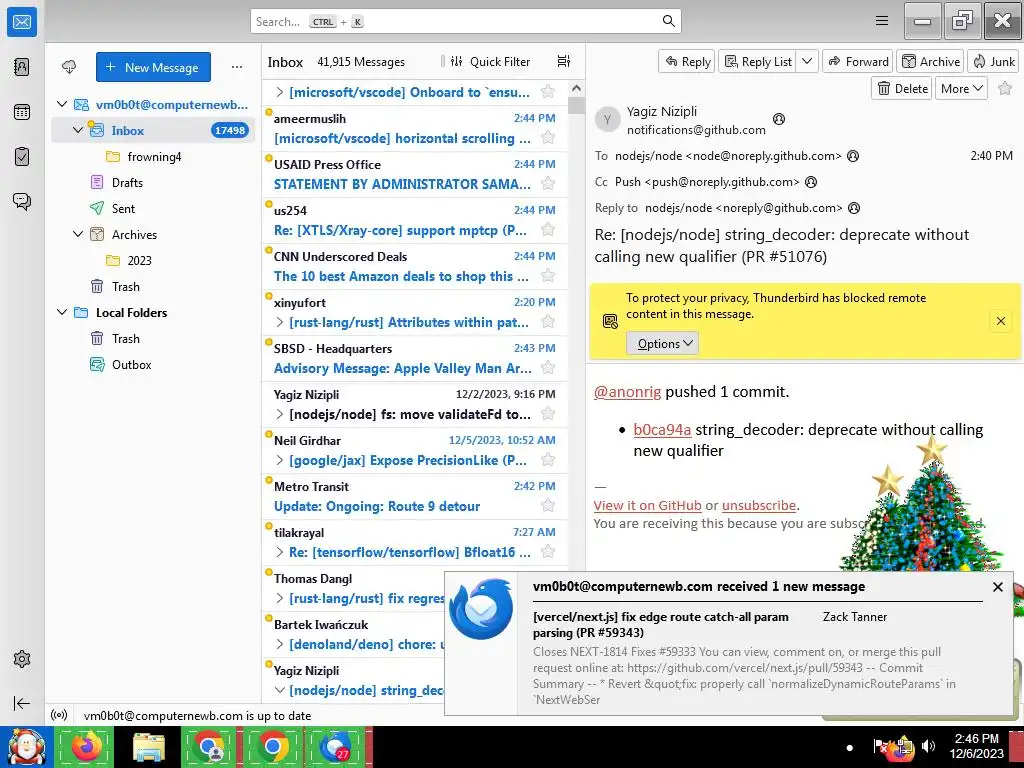Toggle the Quick Filter bar
Image resolution: width=1024 pixels, height=768 pixels.
click(x=490, y=61)
